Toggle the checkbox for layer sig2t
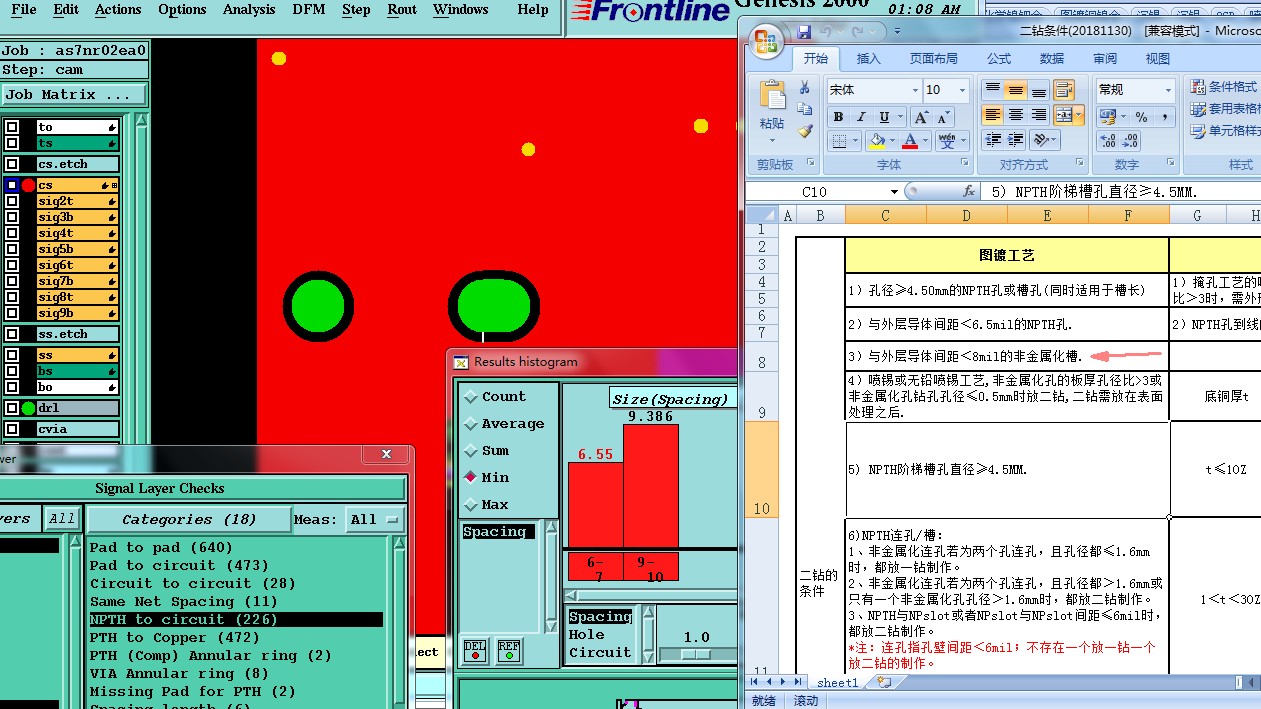 [x=12, y=201]
